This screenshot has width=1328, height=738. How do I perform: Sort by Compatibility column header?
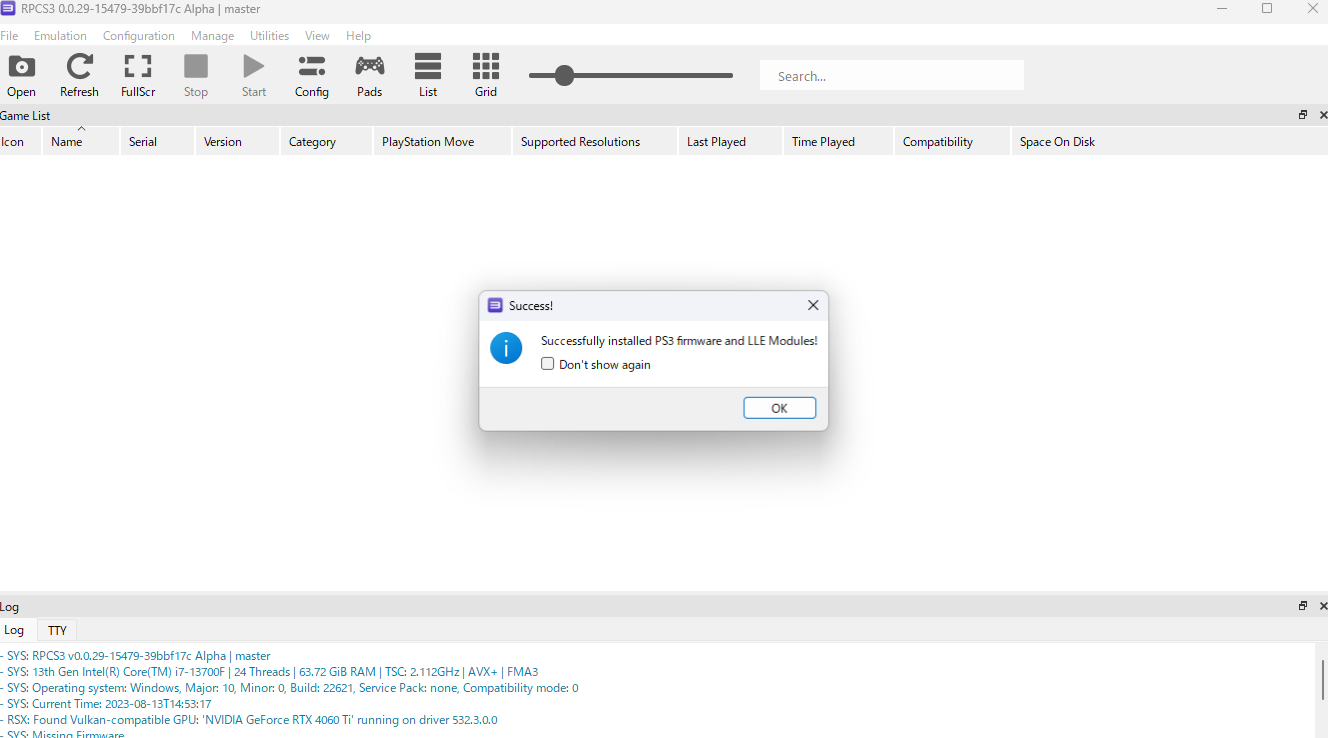click(952, 142)
